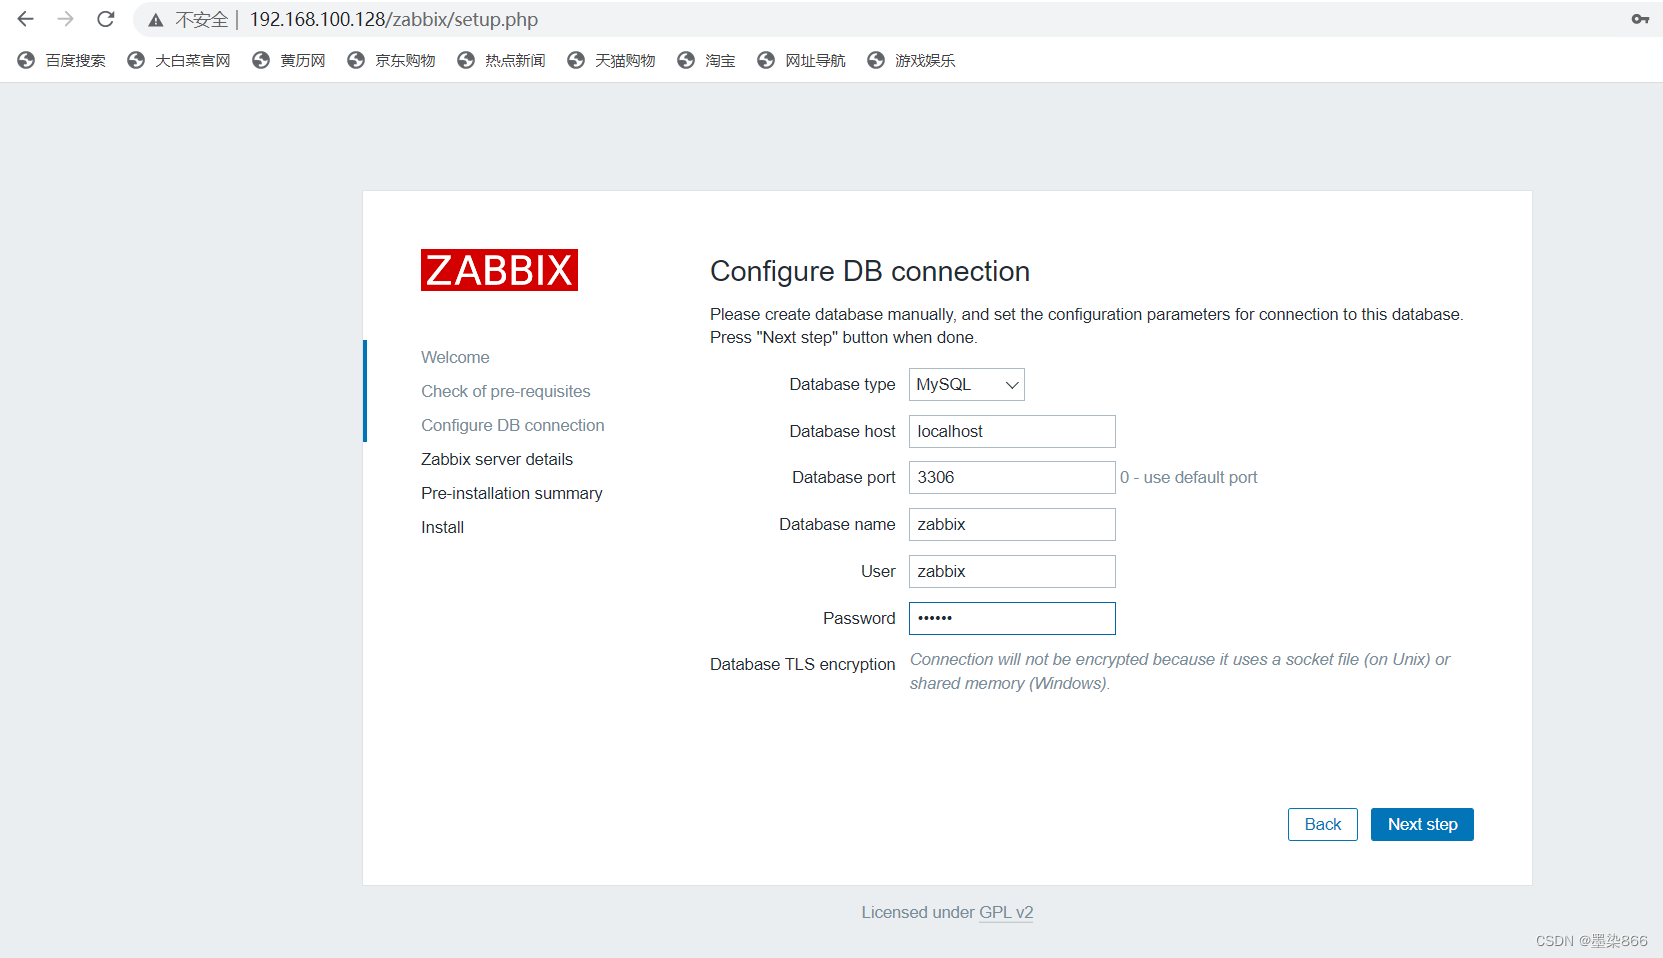1663x958 pixels.
Task: Click the ZABBIX logo
Action: pyautogui.click(x=499, y=270)
